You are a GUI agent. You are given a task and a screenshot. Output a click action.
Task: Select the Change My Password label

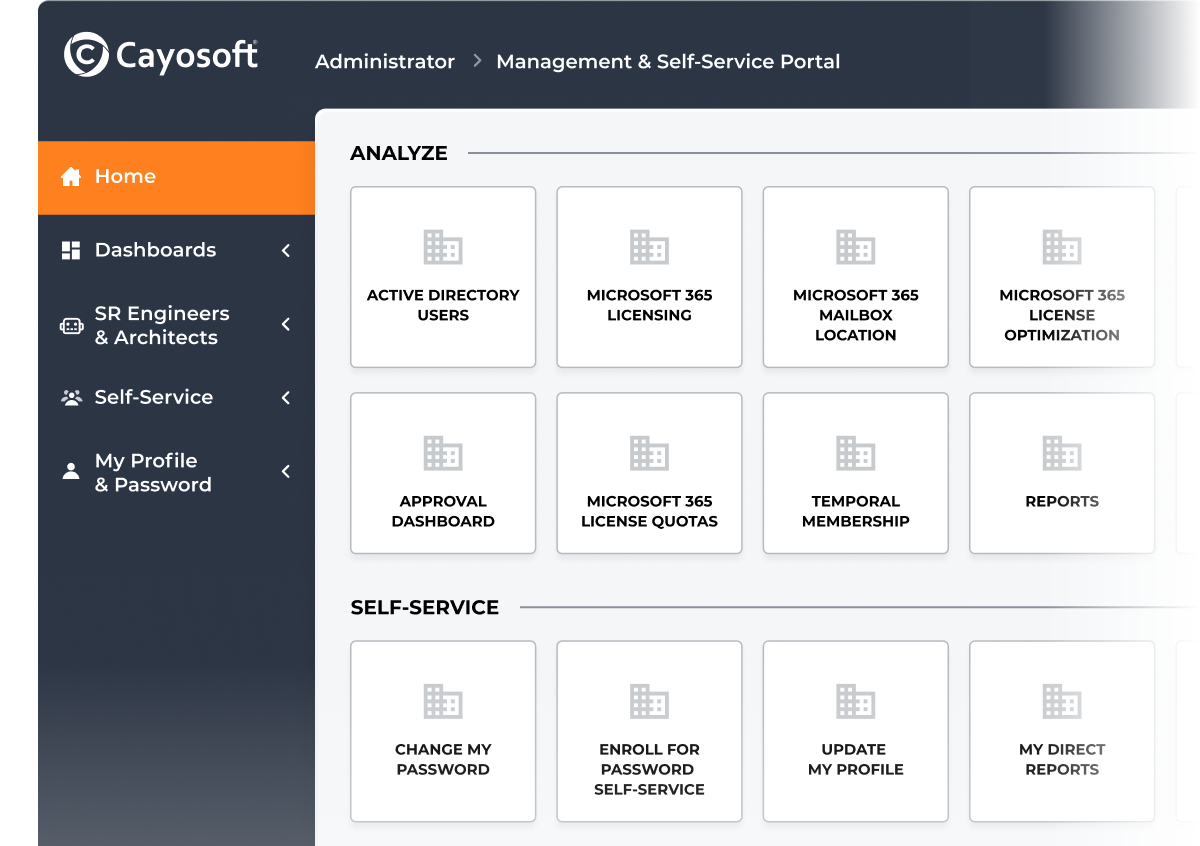(x=443, y=759)
